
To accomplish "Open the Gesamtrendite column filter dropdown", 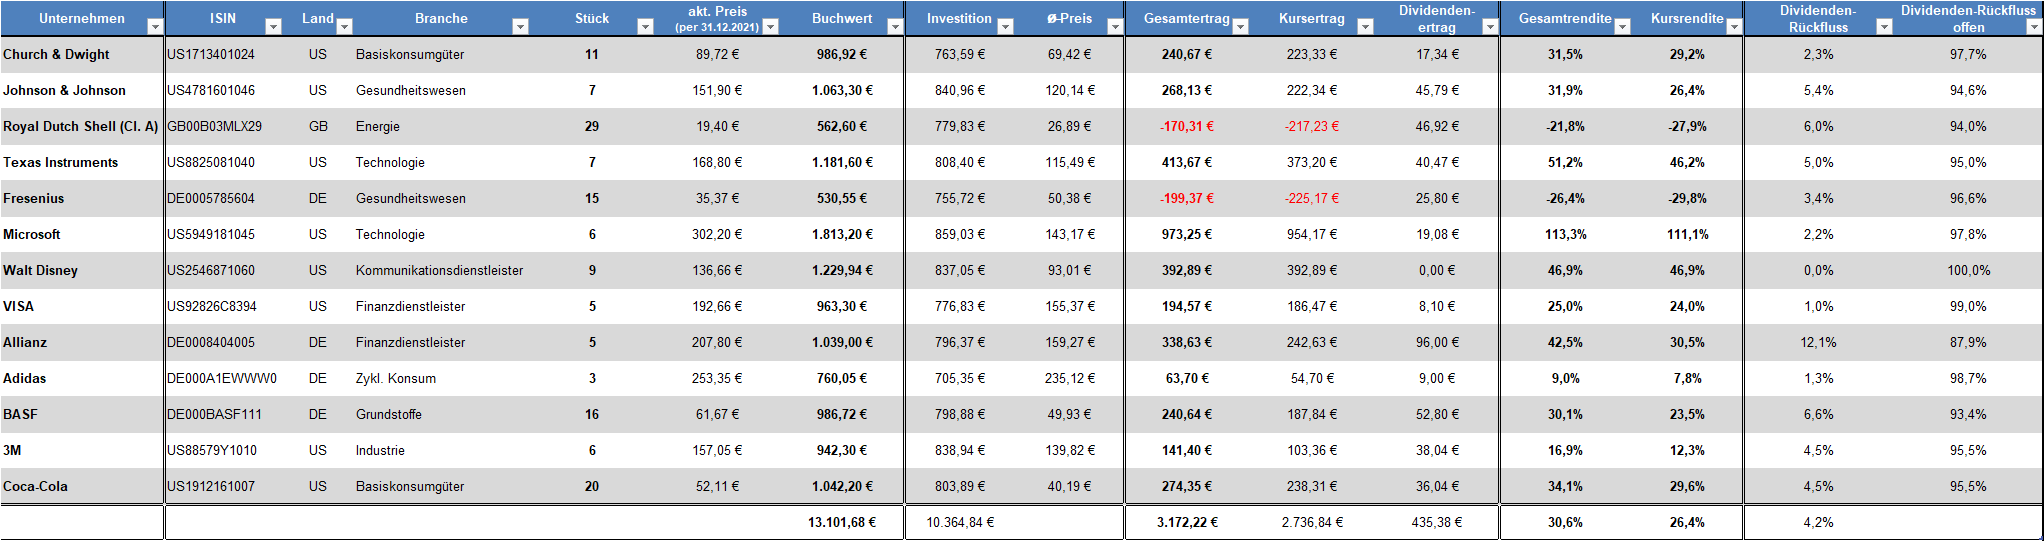I will click(x=1622, y=27).
